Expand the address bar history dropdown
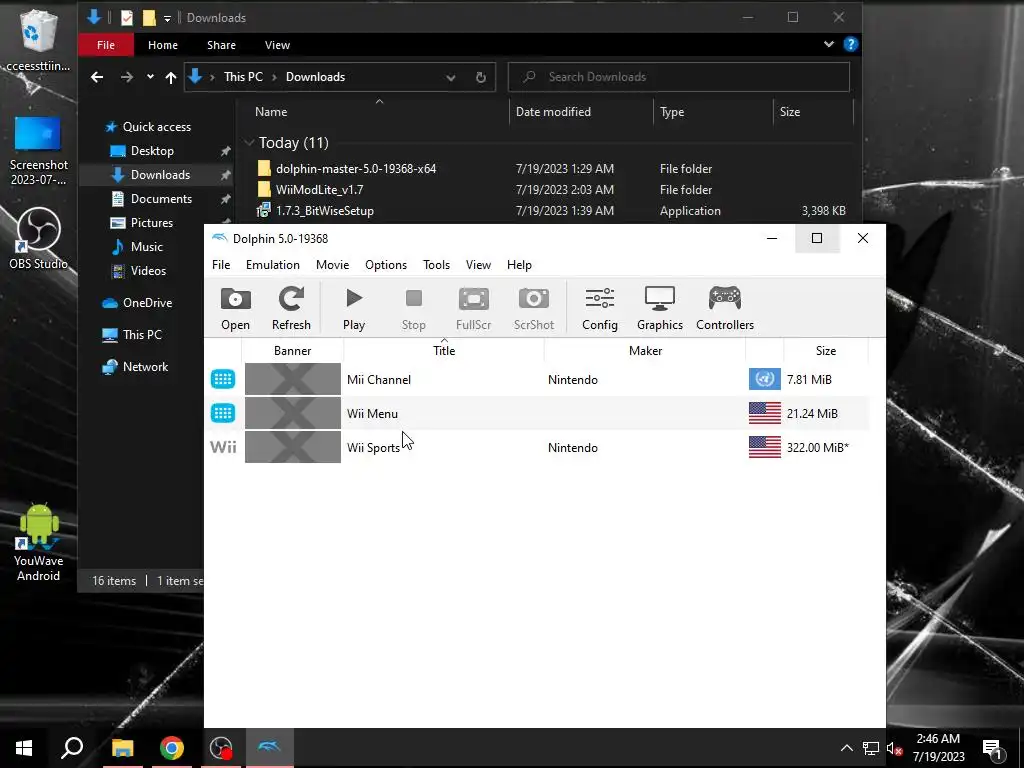 451,77
